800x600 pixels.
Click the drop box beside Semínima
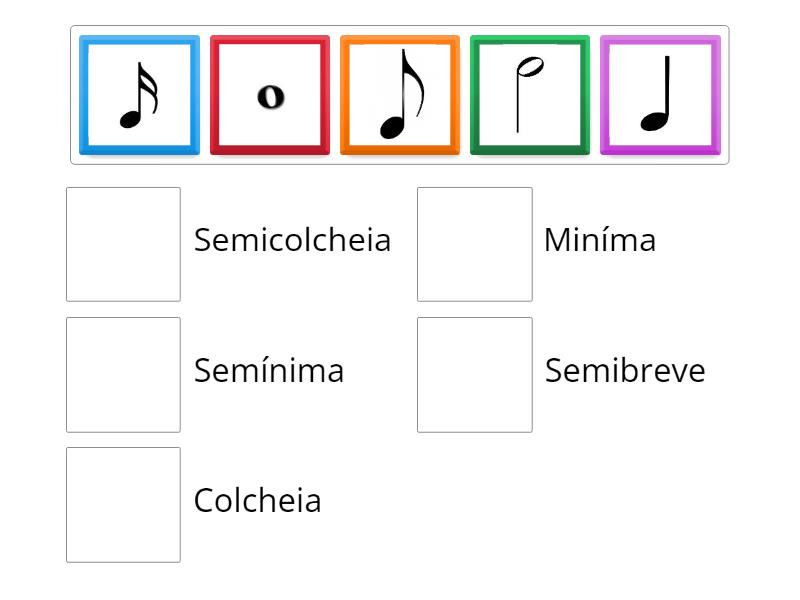click(x=123, y=373)
